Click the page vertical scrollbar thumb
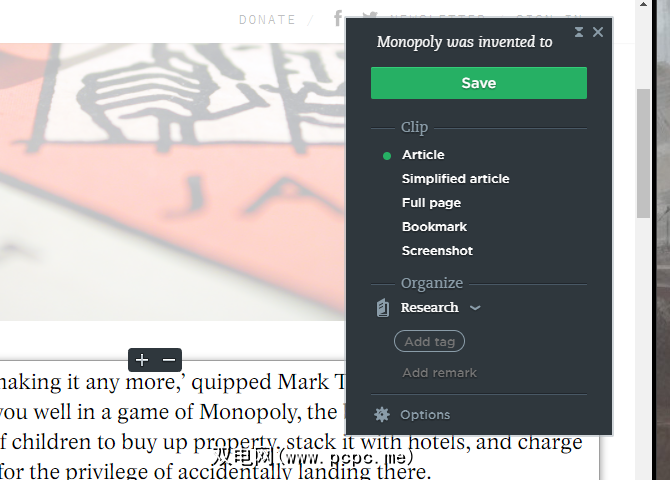670x480 pixels. [x=644, y=154]
